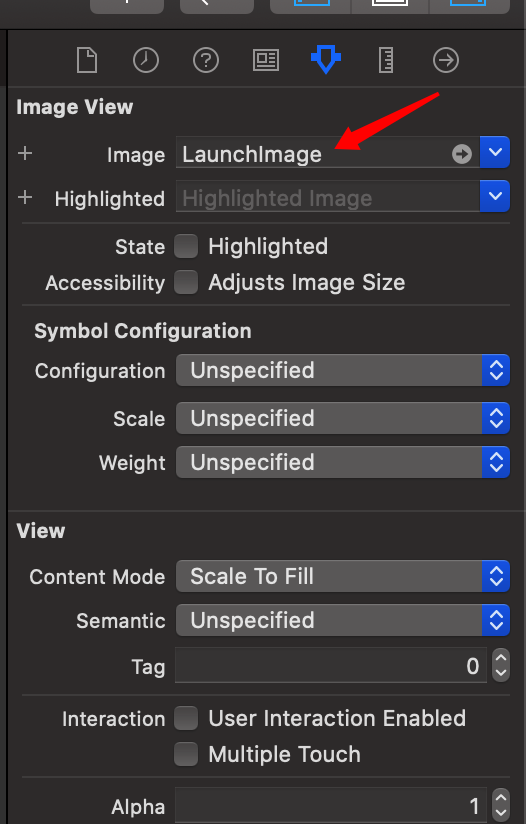The width and height of the screenshot is (526, 824).
Task: Enable User Interaction Enabled checkbox
Action: tap(186, 718)
